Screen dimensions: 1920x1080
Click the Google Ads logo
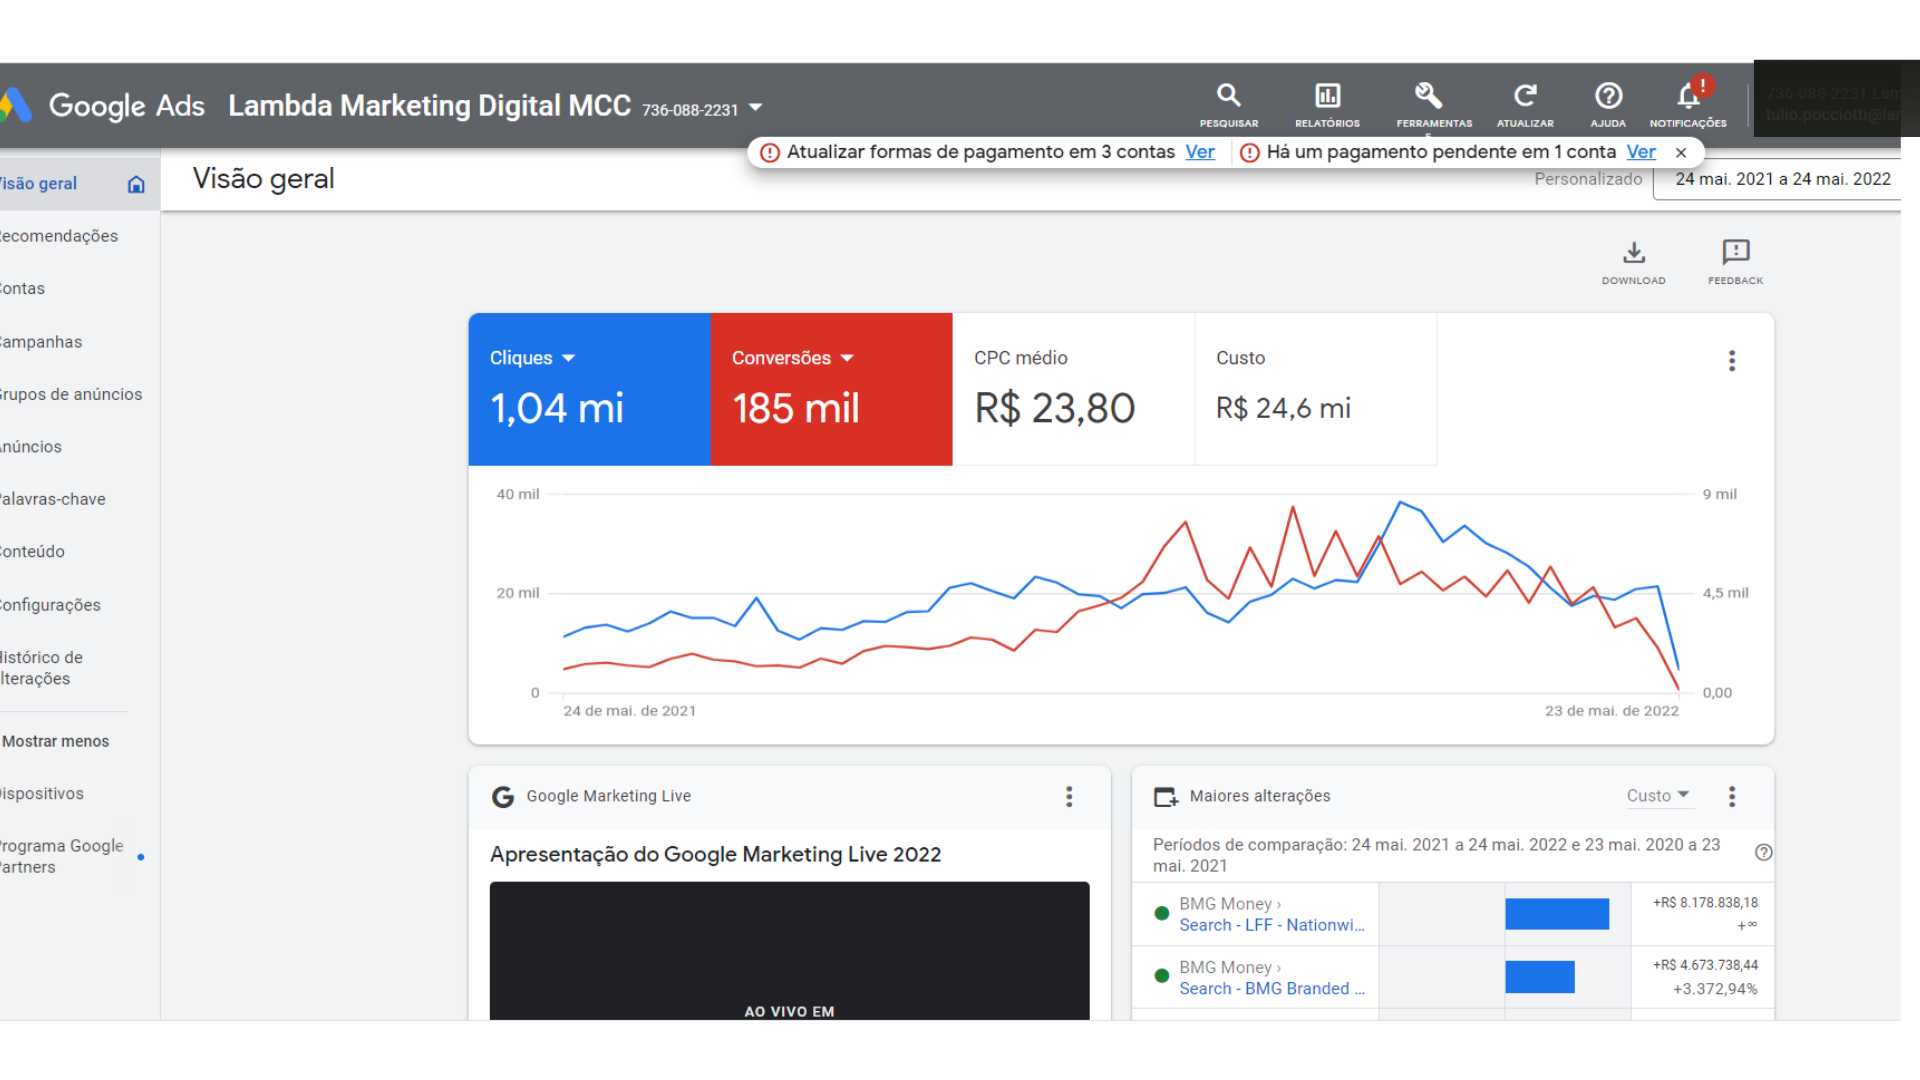click(x=103, y=105)
